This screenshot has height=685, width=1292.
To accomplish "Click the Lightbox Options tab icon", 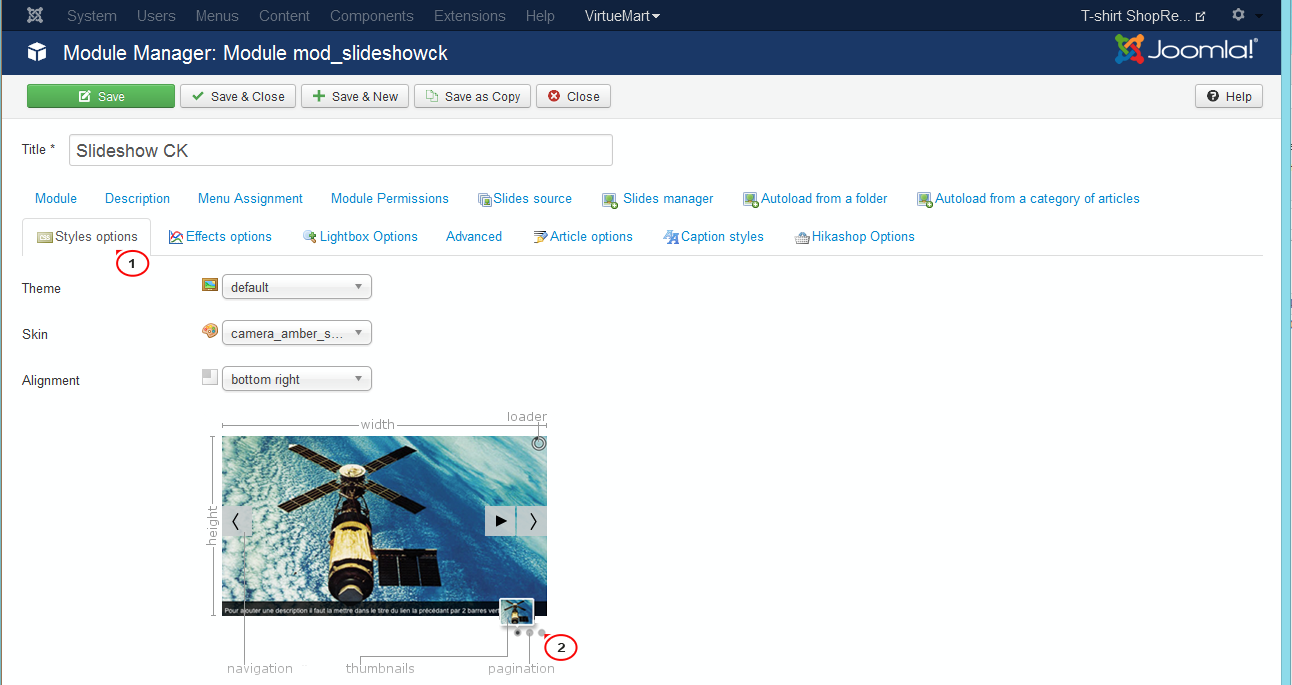I will 310,237.
